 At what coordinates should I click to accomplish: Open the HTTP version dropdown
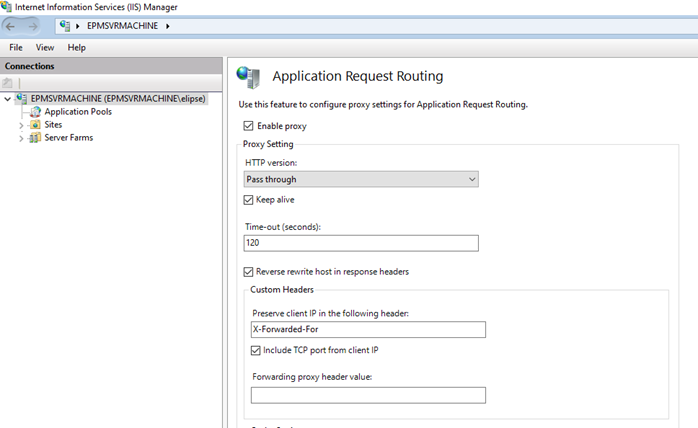(x=361, y=179)
